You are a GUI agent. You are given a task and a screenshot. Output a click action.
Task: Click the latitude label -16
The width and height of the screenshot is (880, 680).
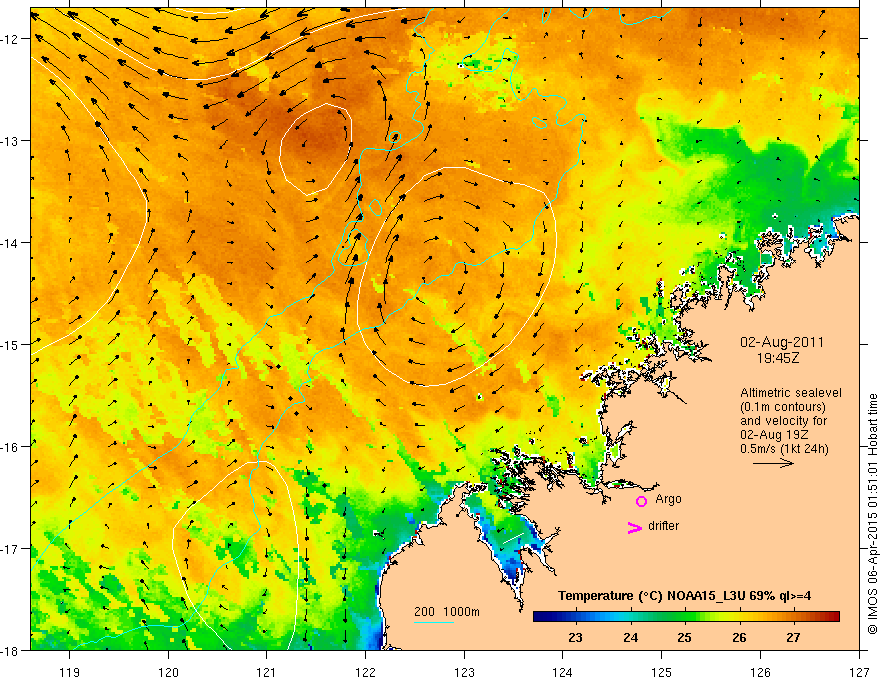click(10, 447)
